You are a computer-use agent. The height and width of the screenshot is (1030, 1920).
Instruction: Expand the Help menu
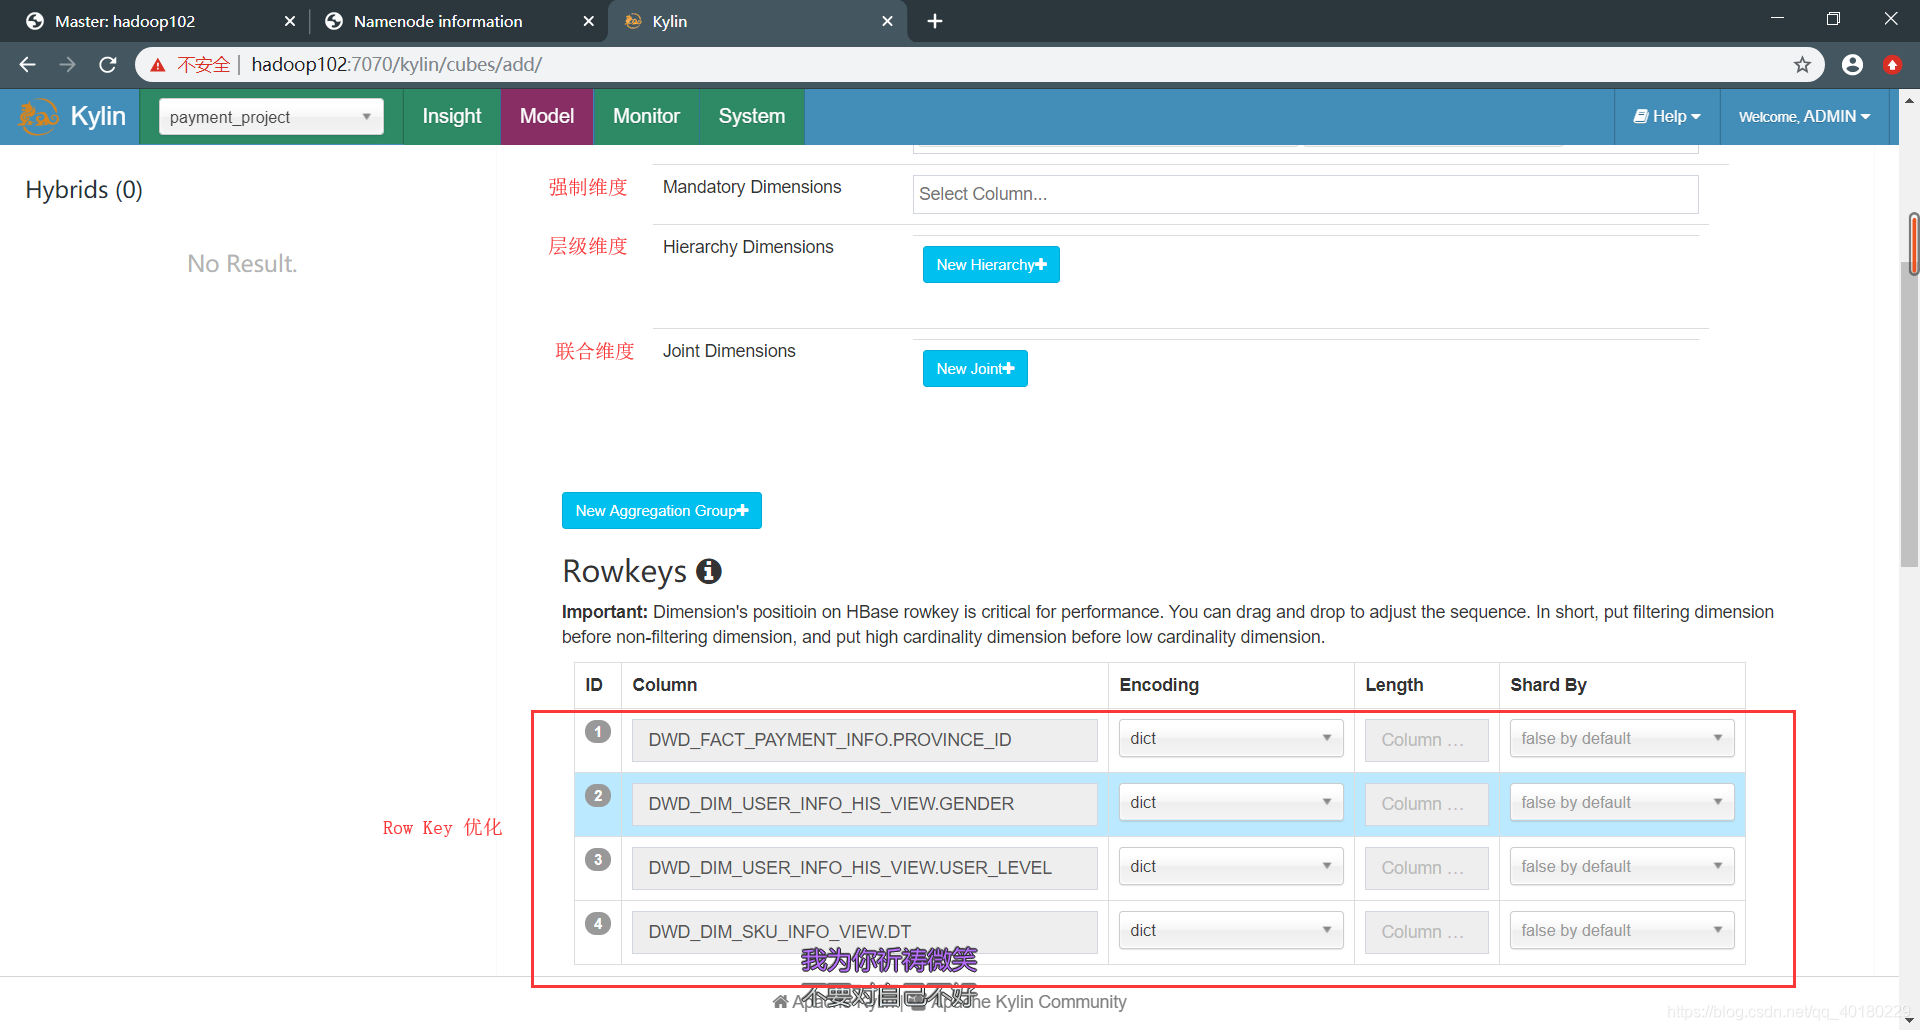click(x=1667, y=117)
